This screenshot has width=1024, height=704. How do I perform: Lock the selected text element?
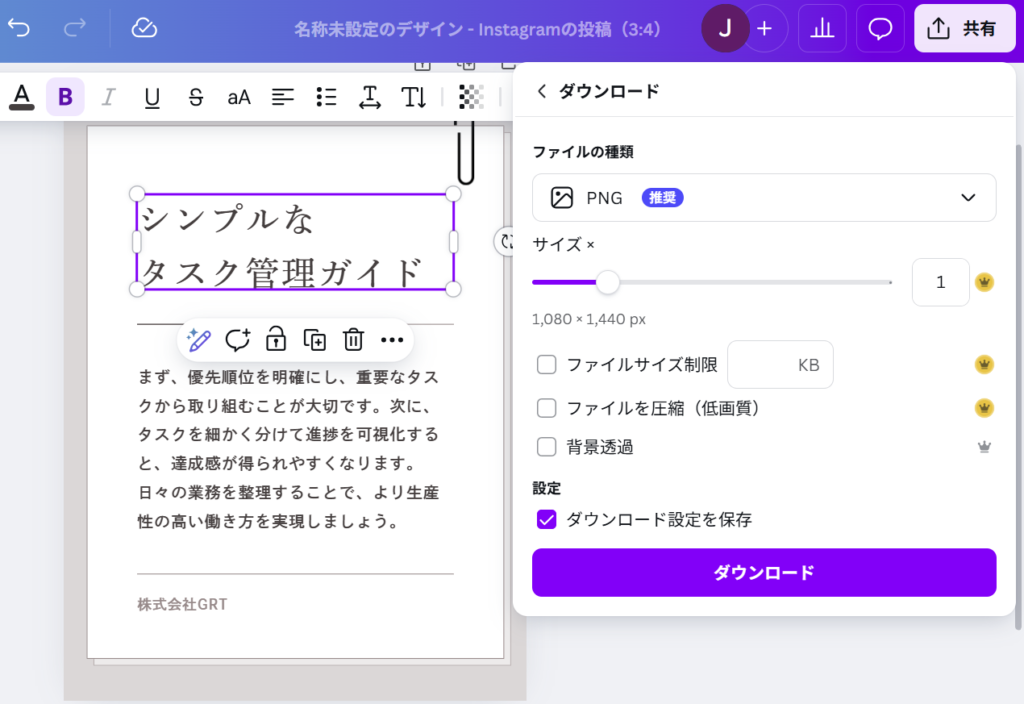[276, 340]
